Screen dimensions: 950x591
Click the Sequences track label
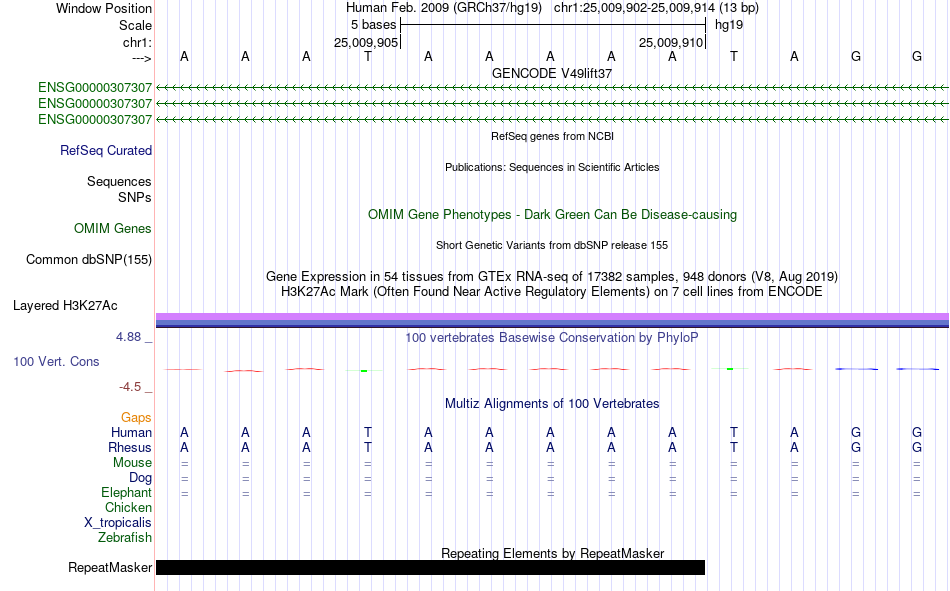click(x=119, y=181)
